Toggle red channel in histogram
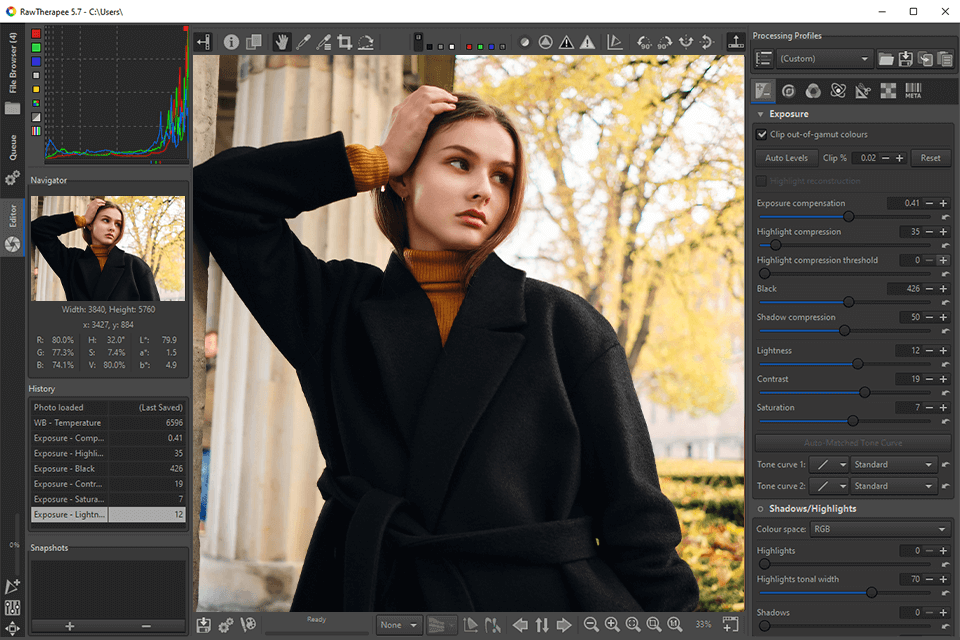960x640 pixels. point(37,33)
